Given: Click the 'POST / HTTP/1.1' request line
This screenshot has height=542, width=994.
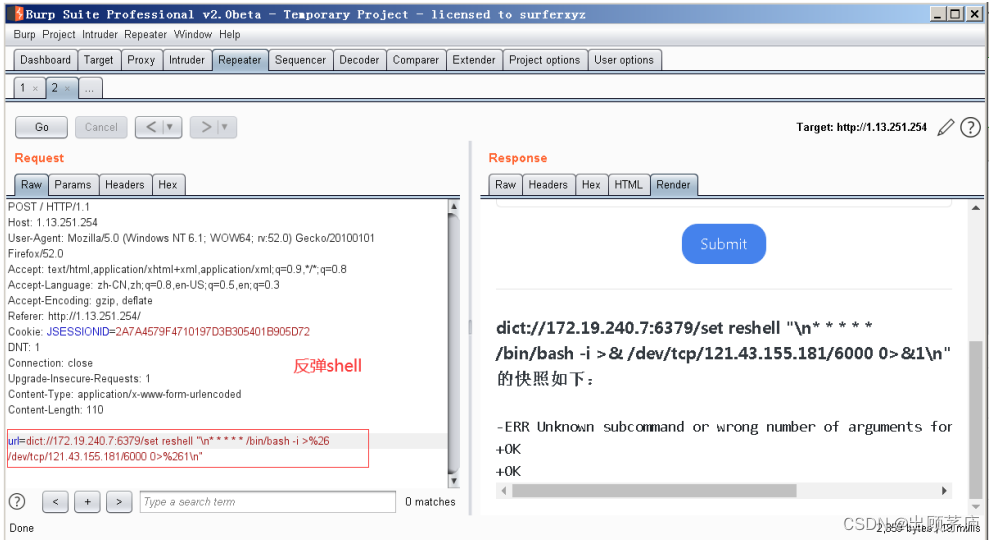Looking at the screenshot, I should pos(49,207).
